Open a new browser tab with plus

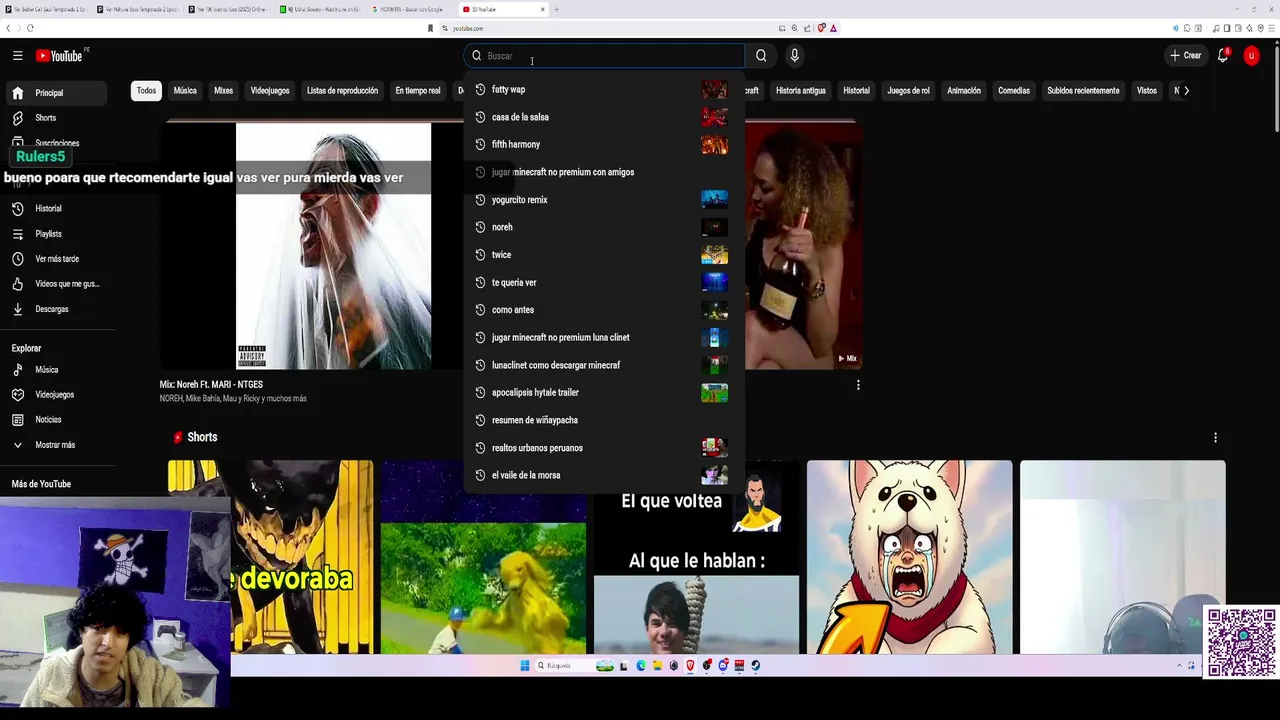coord(557,9)
